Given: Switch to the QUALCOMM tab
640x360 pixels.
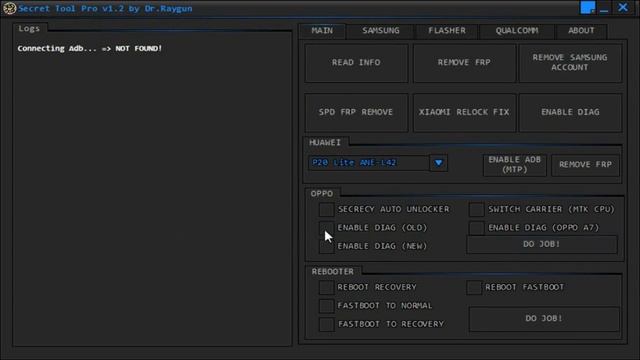Looking at the screenshot, I should point(517,31).
